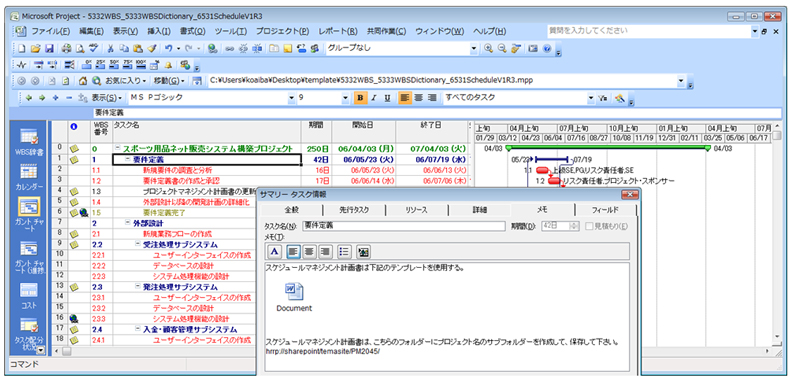
Task: Open task notes via yellow note icon
Action: (x=287, y=49)
